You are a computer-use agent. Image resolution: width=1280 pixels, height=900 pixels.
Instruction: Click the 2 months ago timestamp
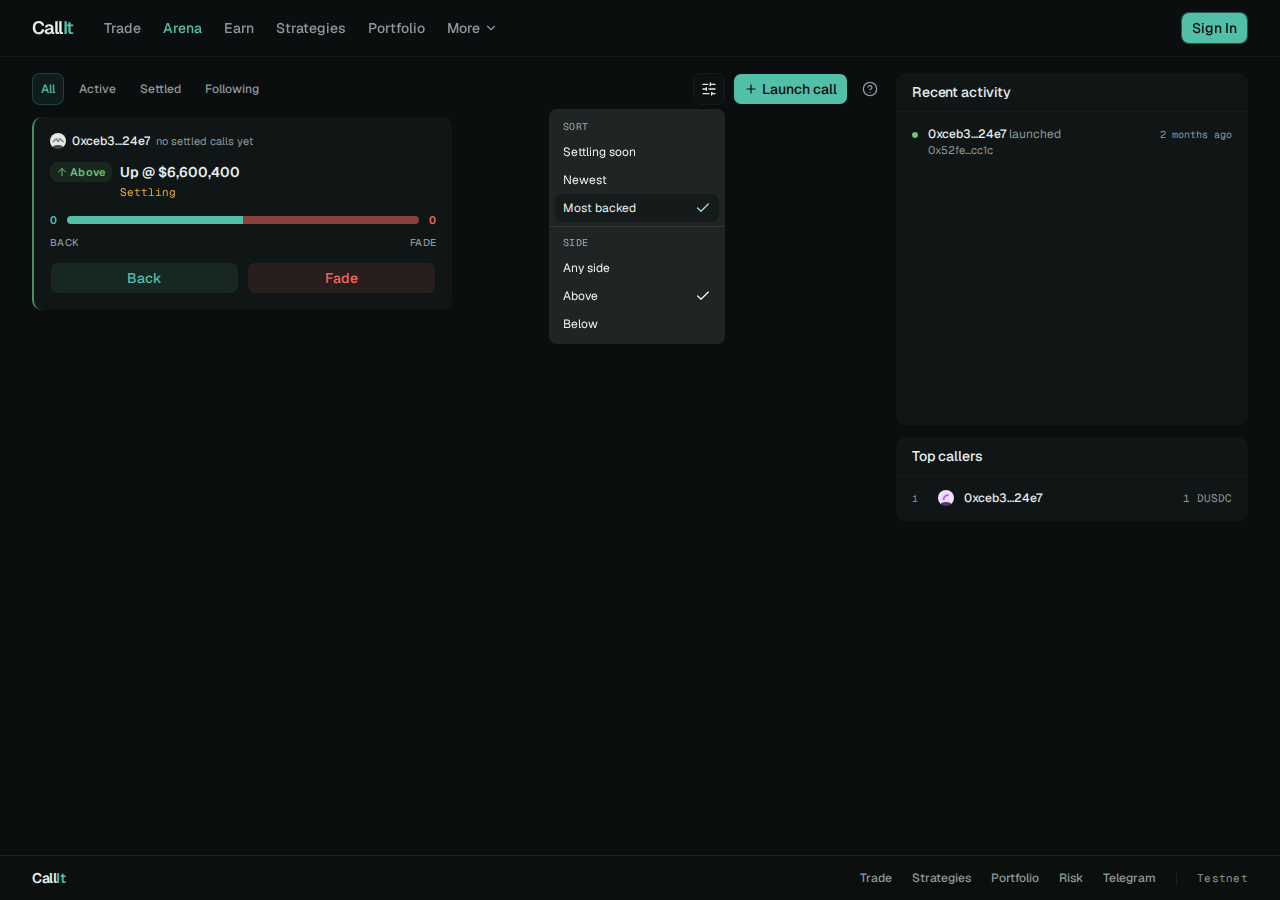tap(1196, 135)
